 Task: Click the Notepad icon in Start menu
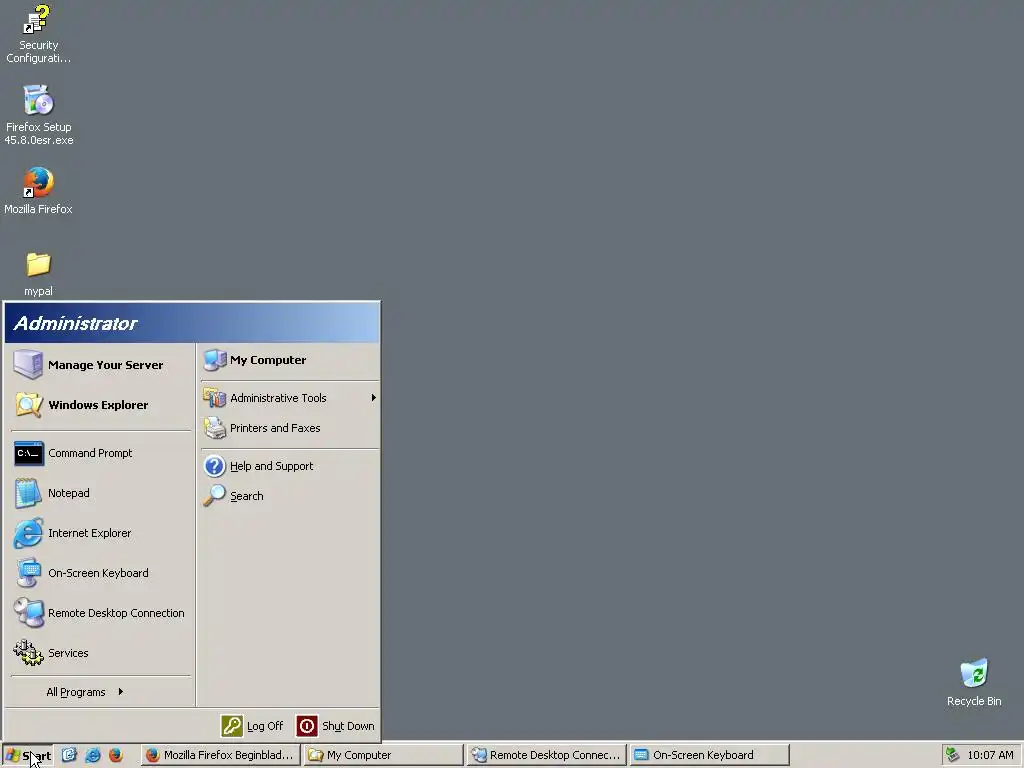pyautogui.click(x=28, y=493)
